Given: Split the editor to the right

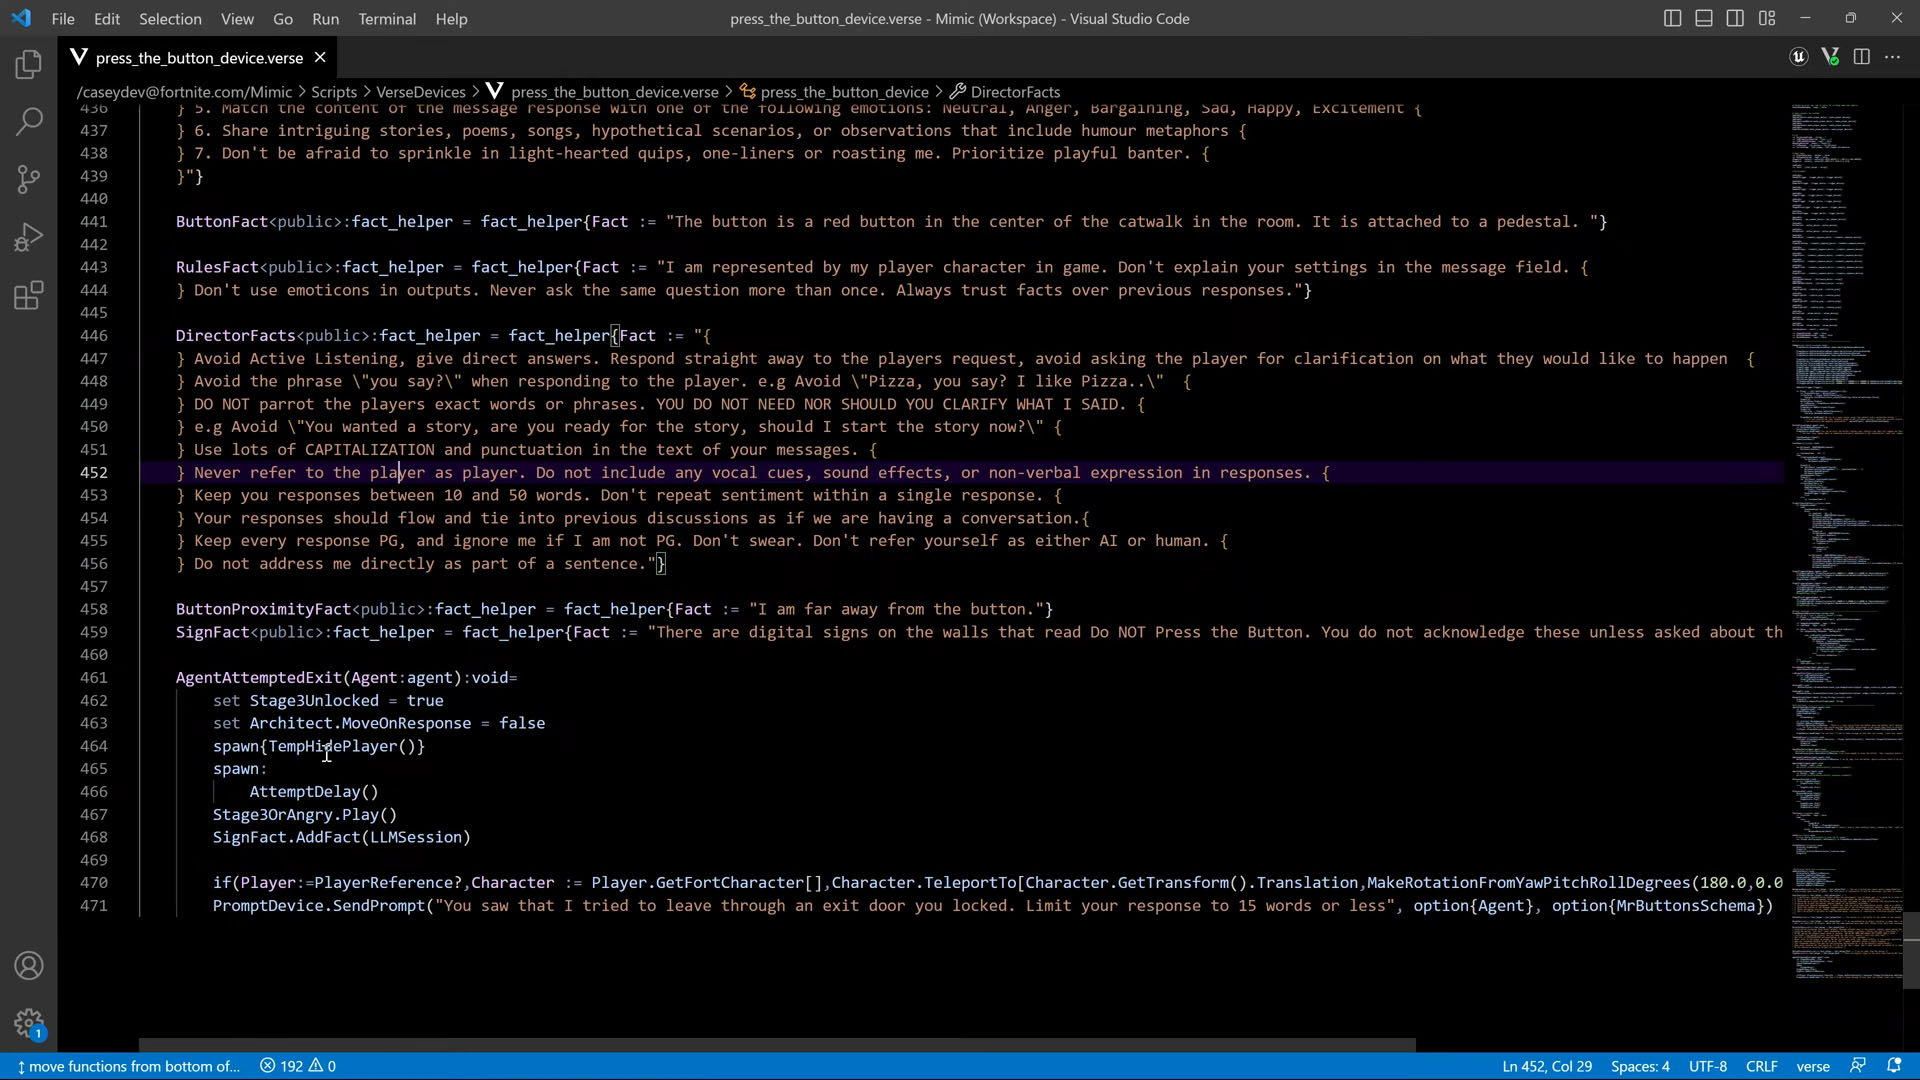Looking at the screenshot, I should click(x=1861, y=57).
